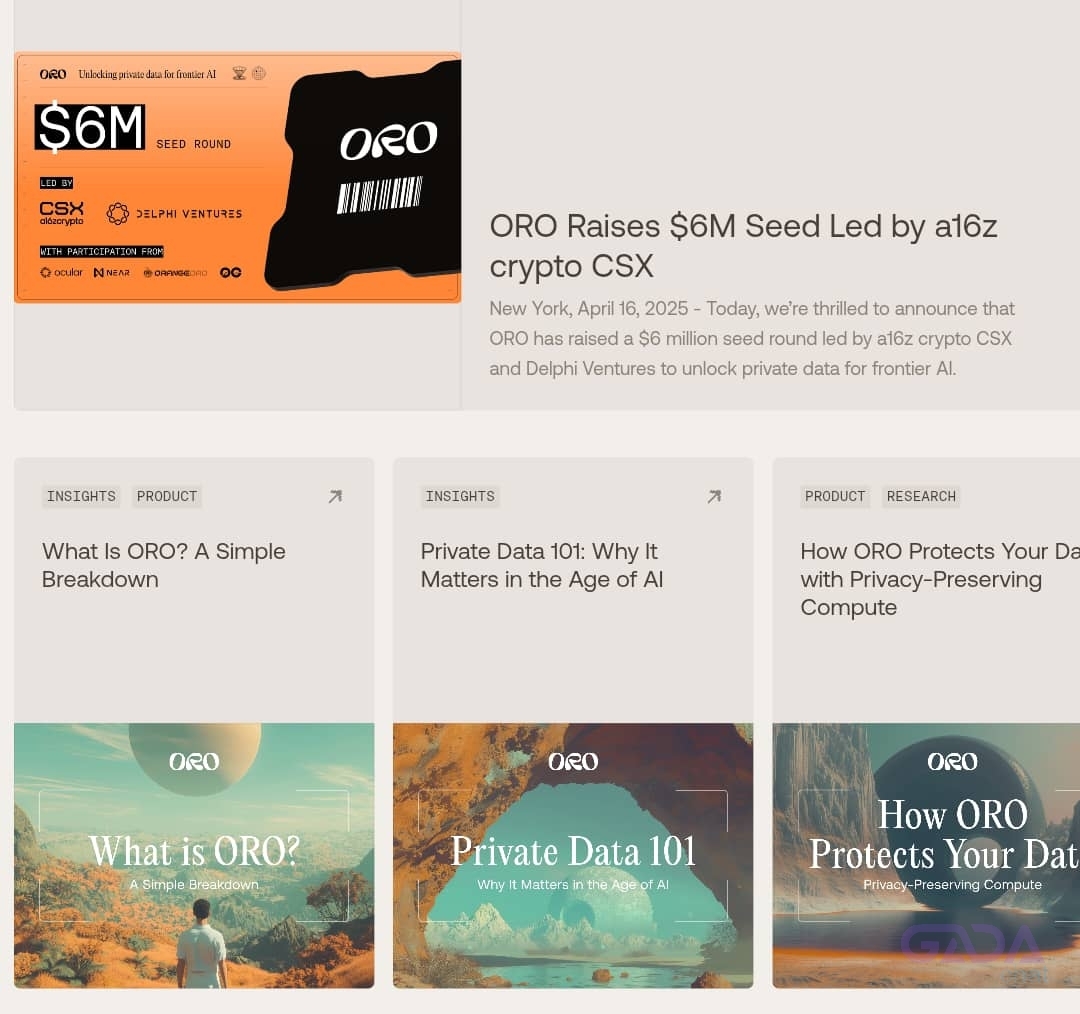
Task: Click the ocular logo in banner
Action: [61, 272]
